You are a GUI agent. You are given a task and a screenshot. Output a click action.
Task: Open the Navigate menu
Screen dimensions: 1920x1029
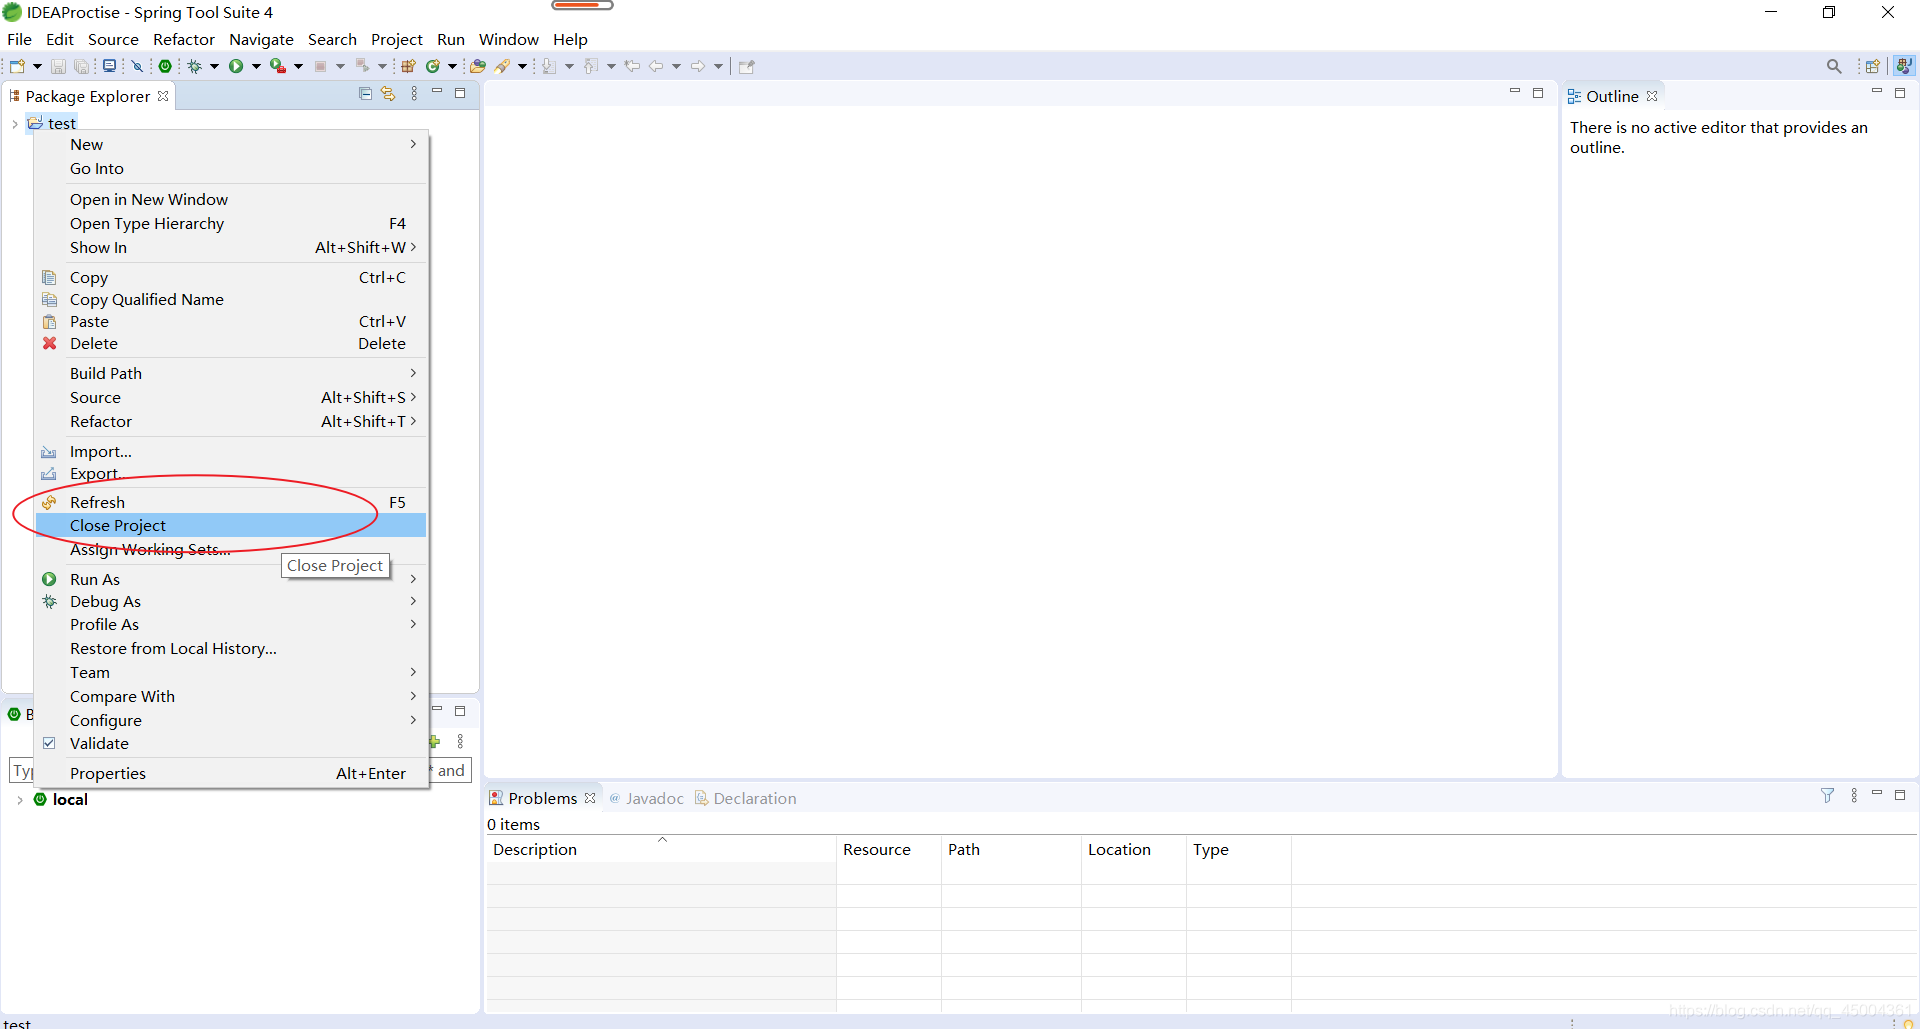pos(261,39)
